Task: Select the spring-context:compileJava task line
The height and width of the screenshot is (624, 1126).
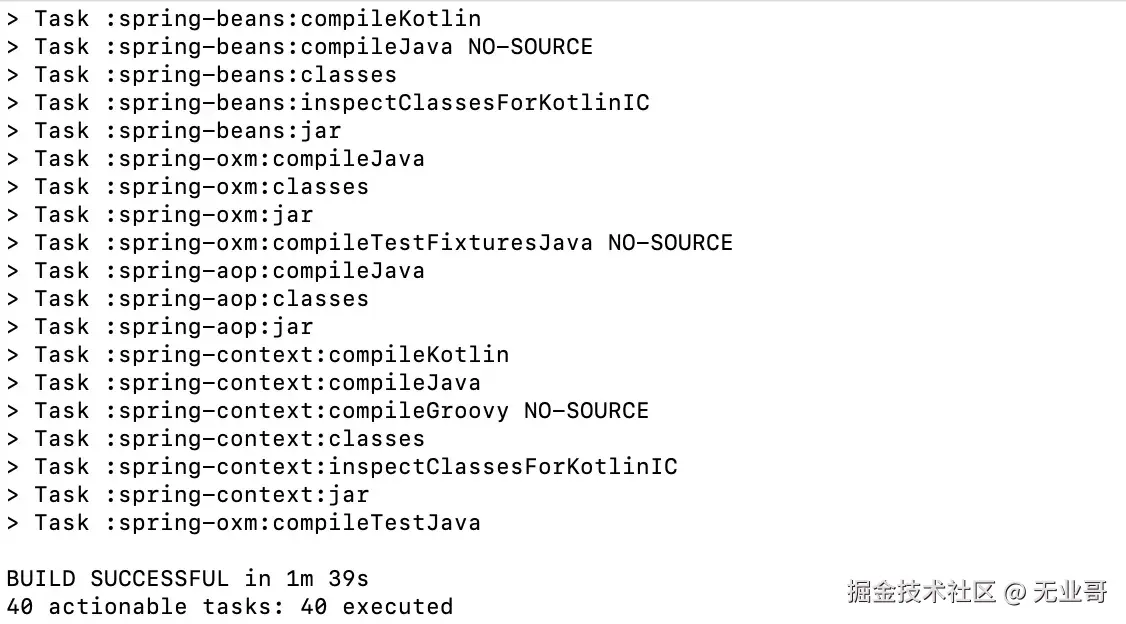Action: pyautogui.click(x=243, y=383)
